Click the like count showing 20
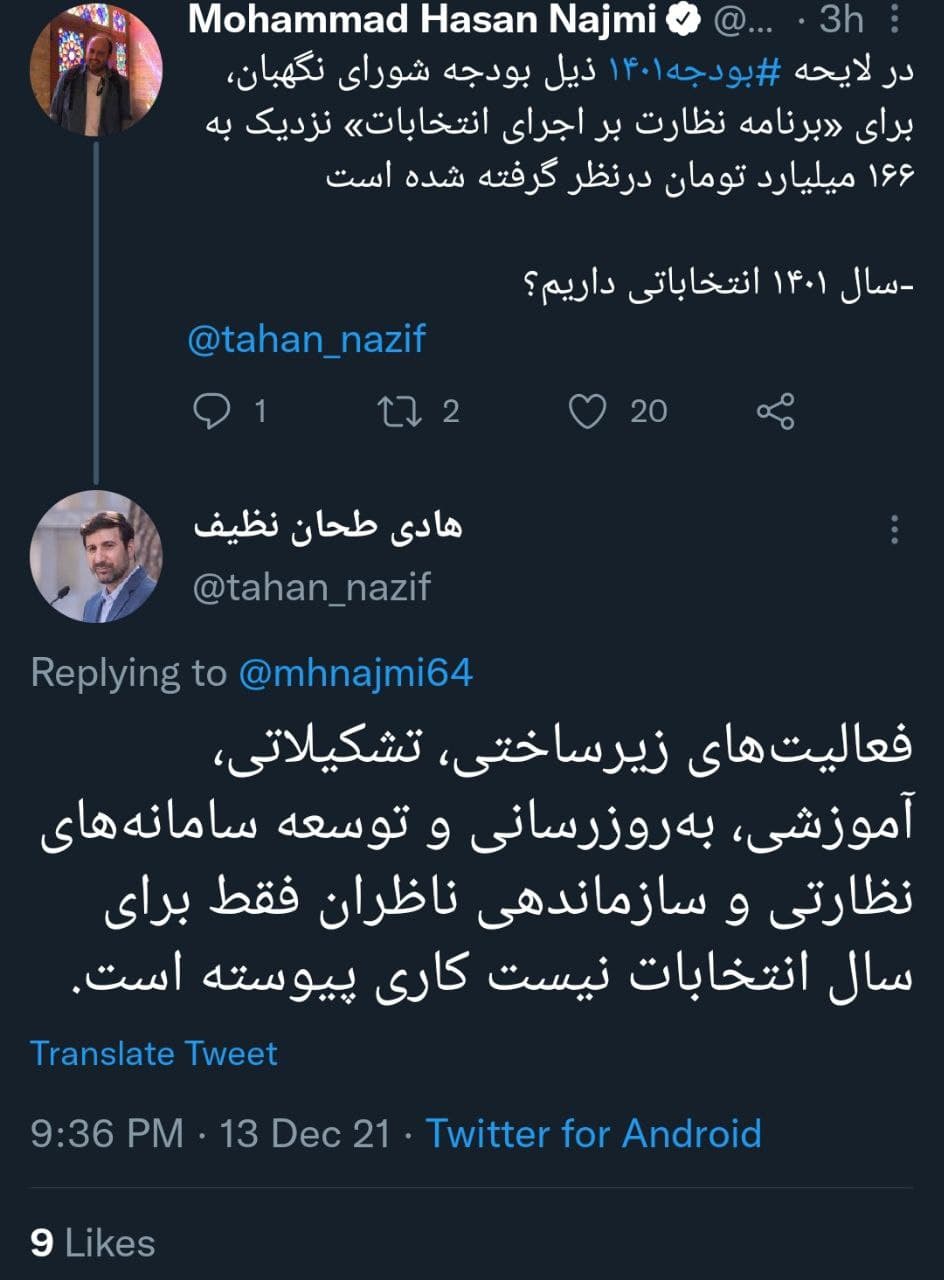The width and height of the screenshot is (944, 1280). (x=650, y=408)
